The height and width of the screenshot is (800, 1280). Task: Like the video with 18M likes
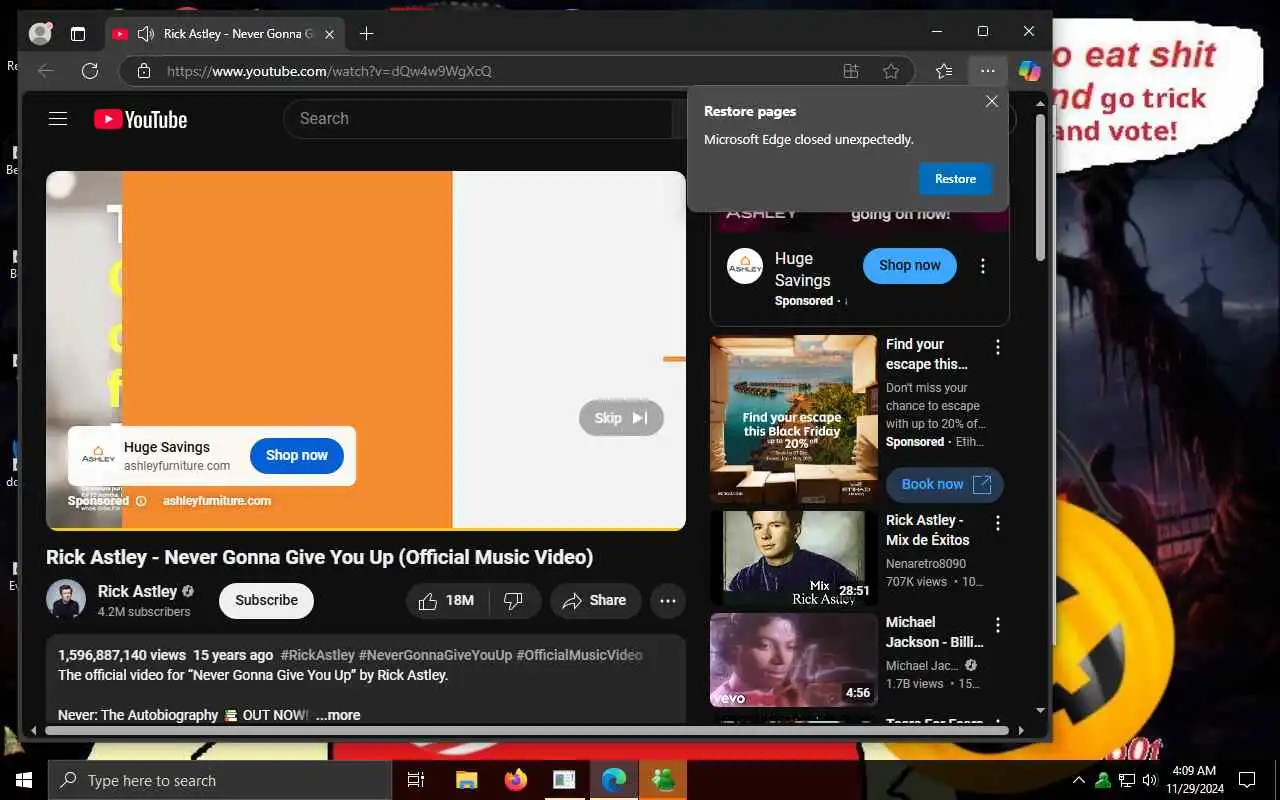pyautogui.click(x=447, y=601)
